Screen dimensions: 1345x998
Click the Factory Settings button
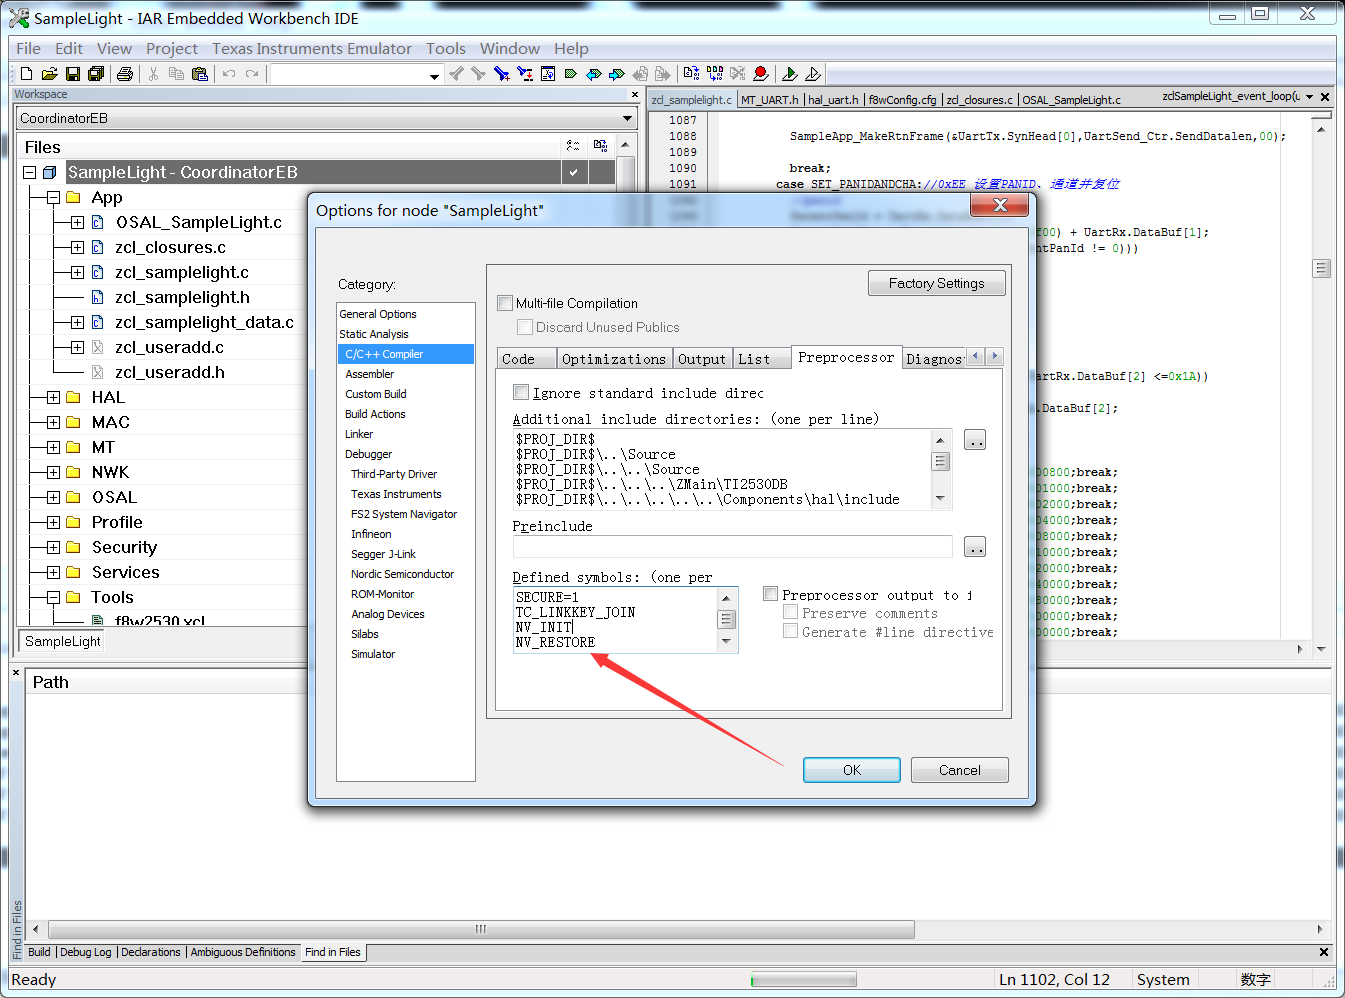(937, 283)
